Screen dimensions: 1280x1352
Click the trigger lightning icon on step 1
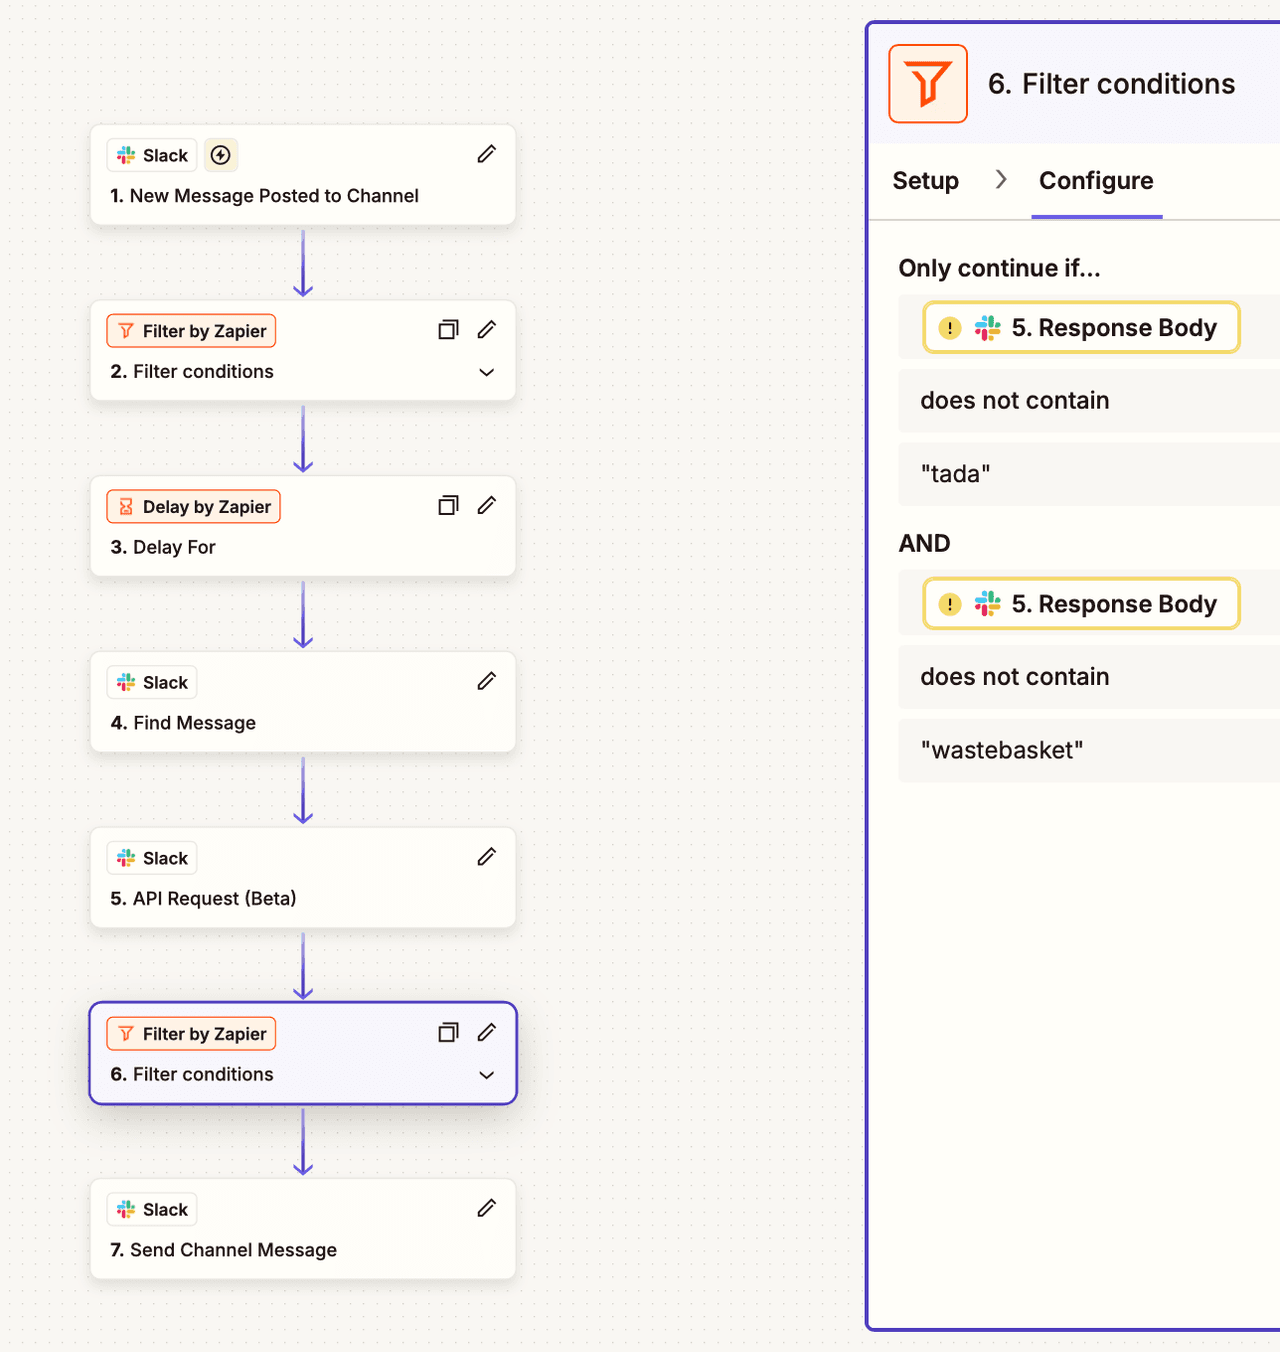pyautogui.click(x=221, y=155)
